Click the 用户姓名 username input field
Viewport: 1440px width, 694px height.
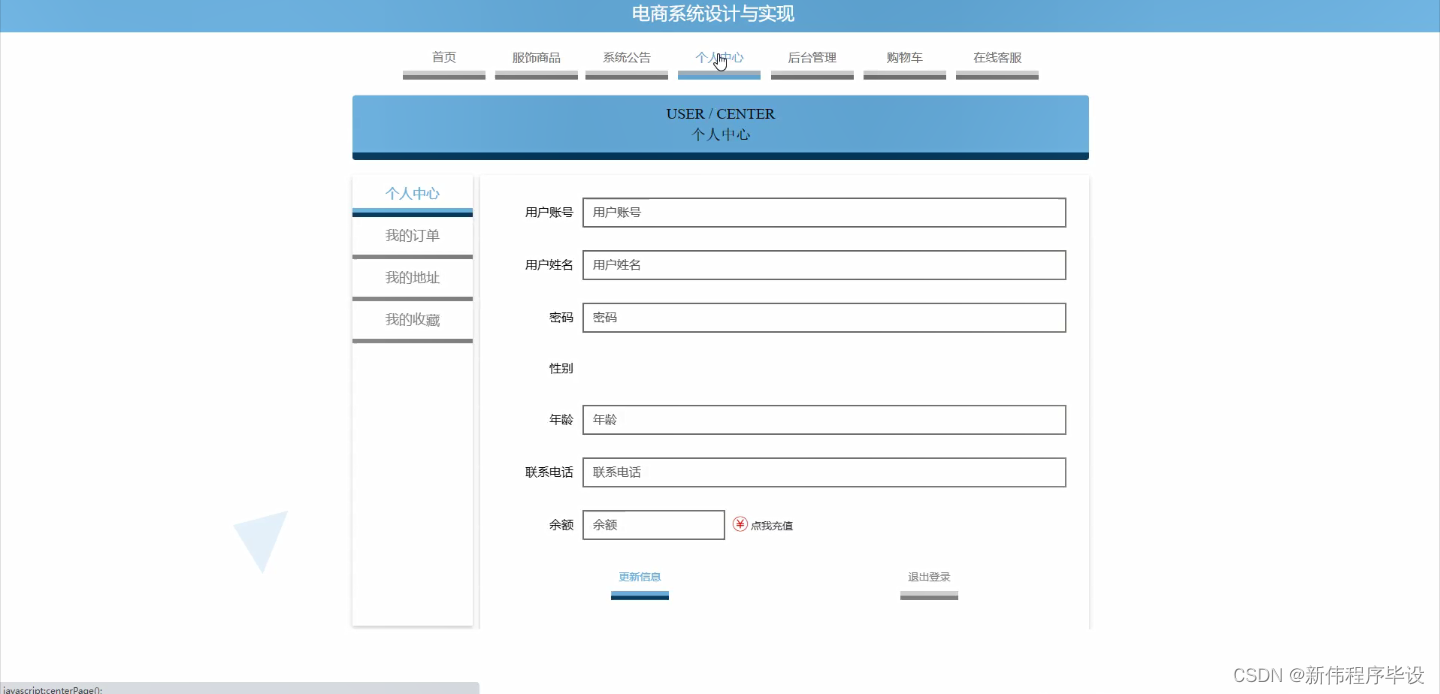pyautogui.click(x=823, y=264)
